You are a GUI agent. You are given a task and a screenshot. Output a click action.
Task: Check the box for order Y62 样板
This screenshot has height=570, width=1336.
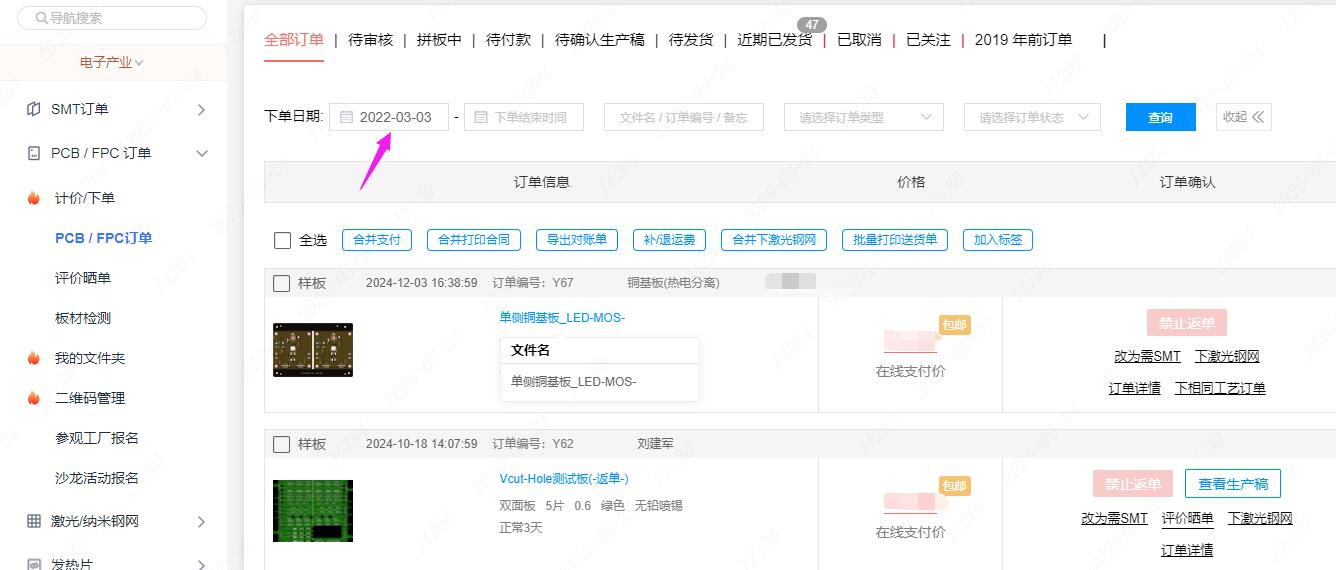282,444
